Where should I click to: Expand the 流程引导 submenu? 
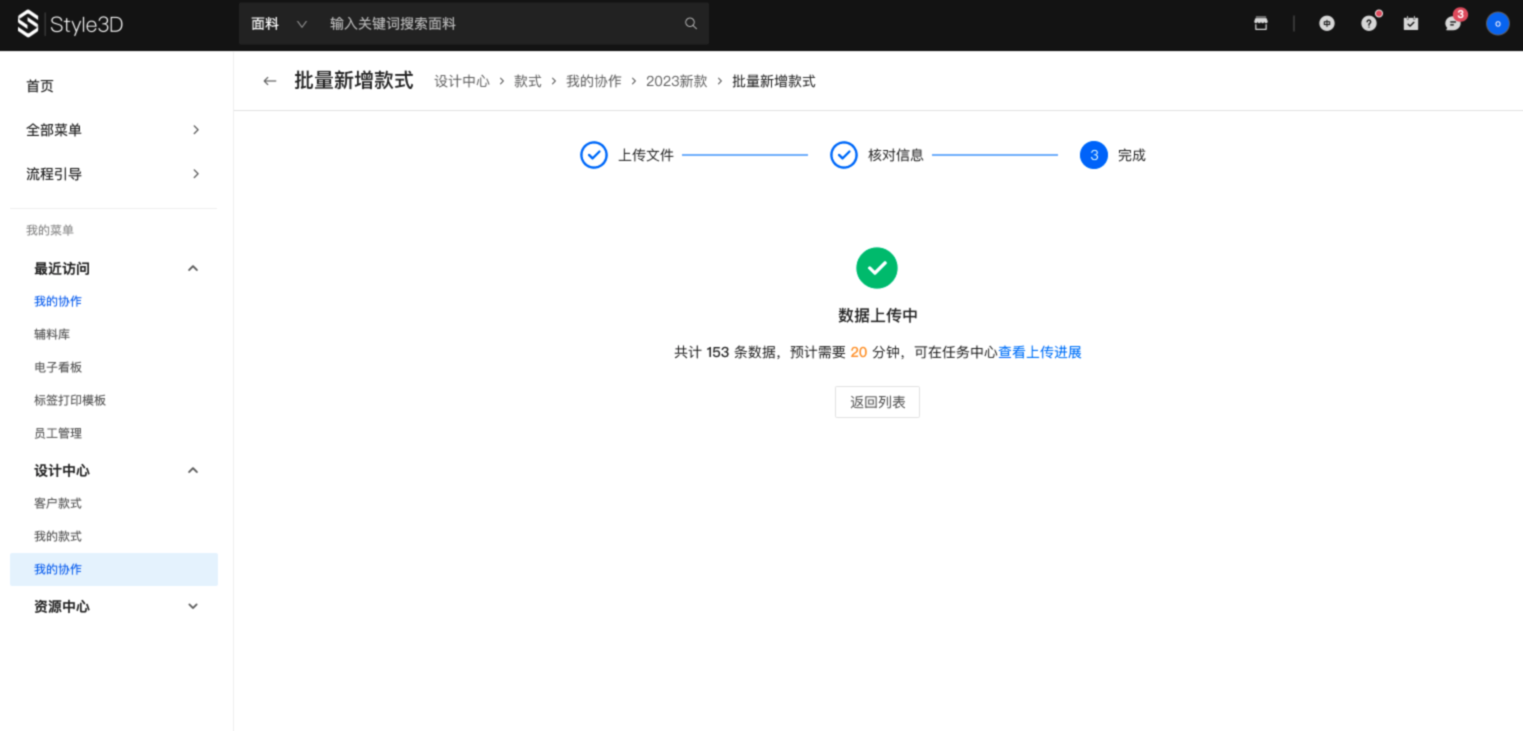[x=195, y=174]
